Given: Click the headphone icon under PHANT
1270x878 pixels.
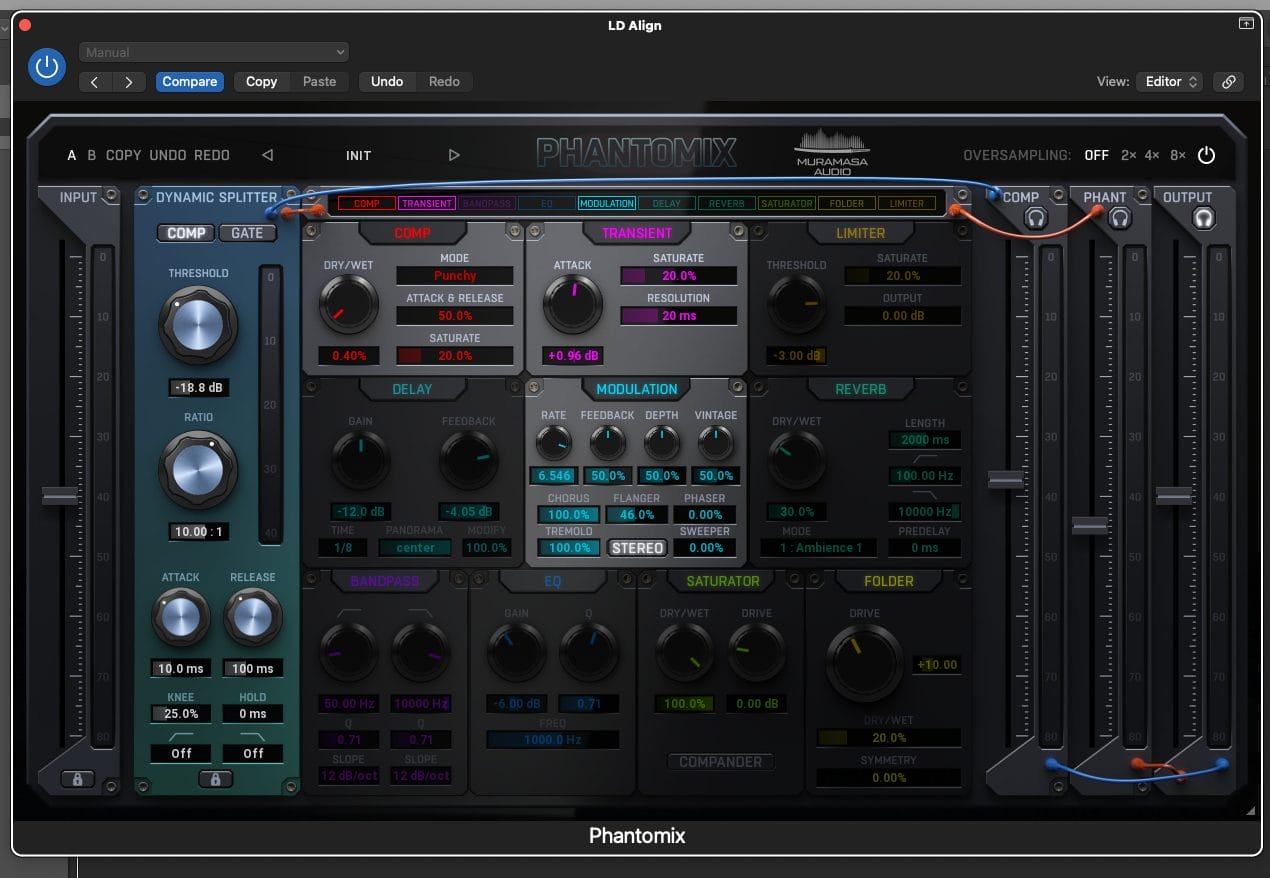Looking at the screenshot, I should (x=1120, y=218).
